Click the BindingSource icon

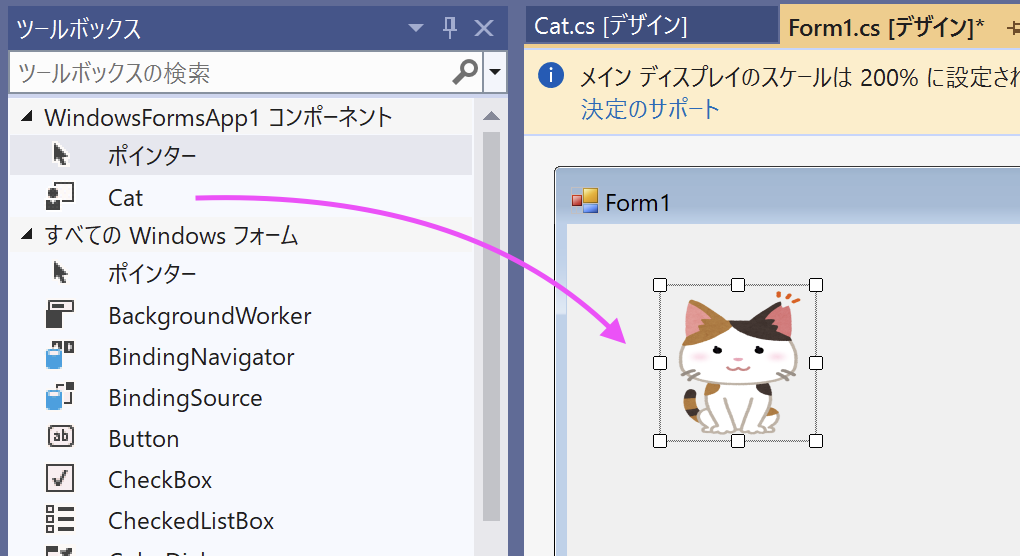pos(60,397)
